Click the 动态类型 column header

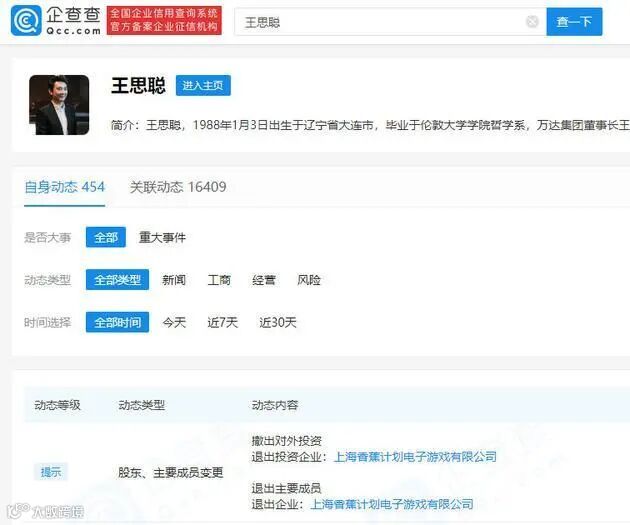pos(141,405)
